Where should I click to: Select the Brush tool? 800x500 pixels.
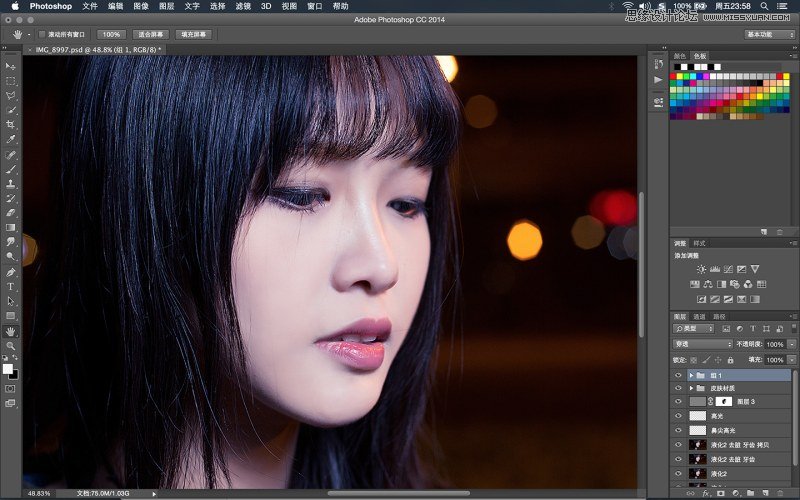coord(10,169)
